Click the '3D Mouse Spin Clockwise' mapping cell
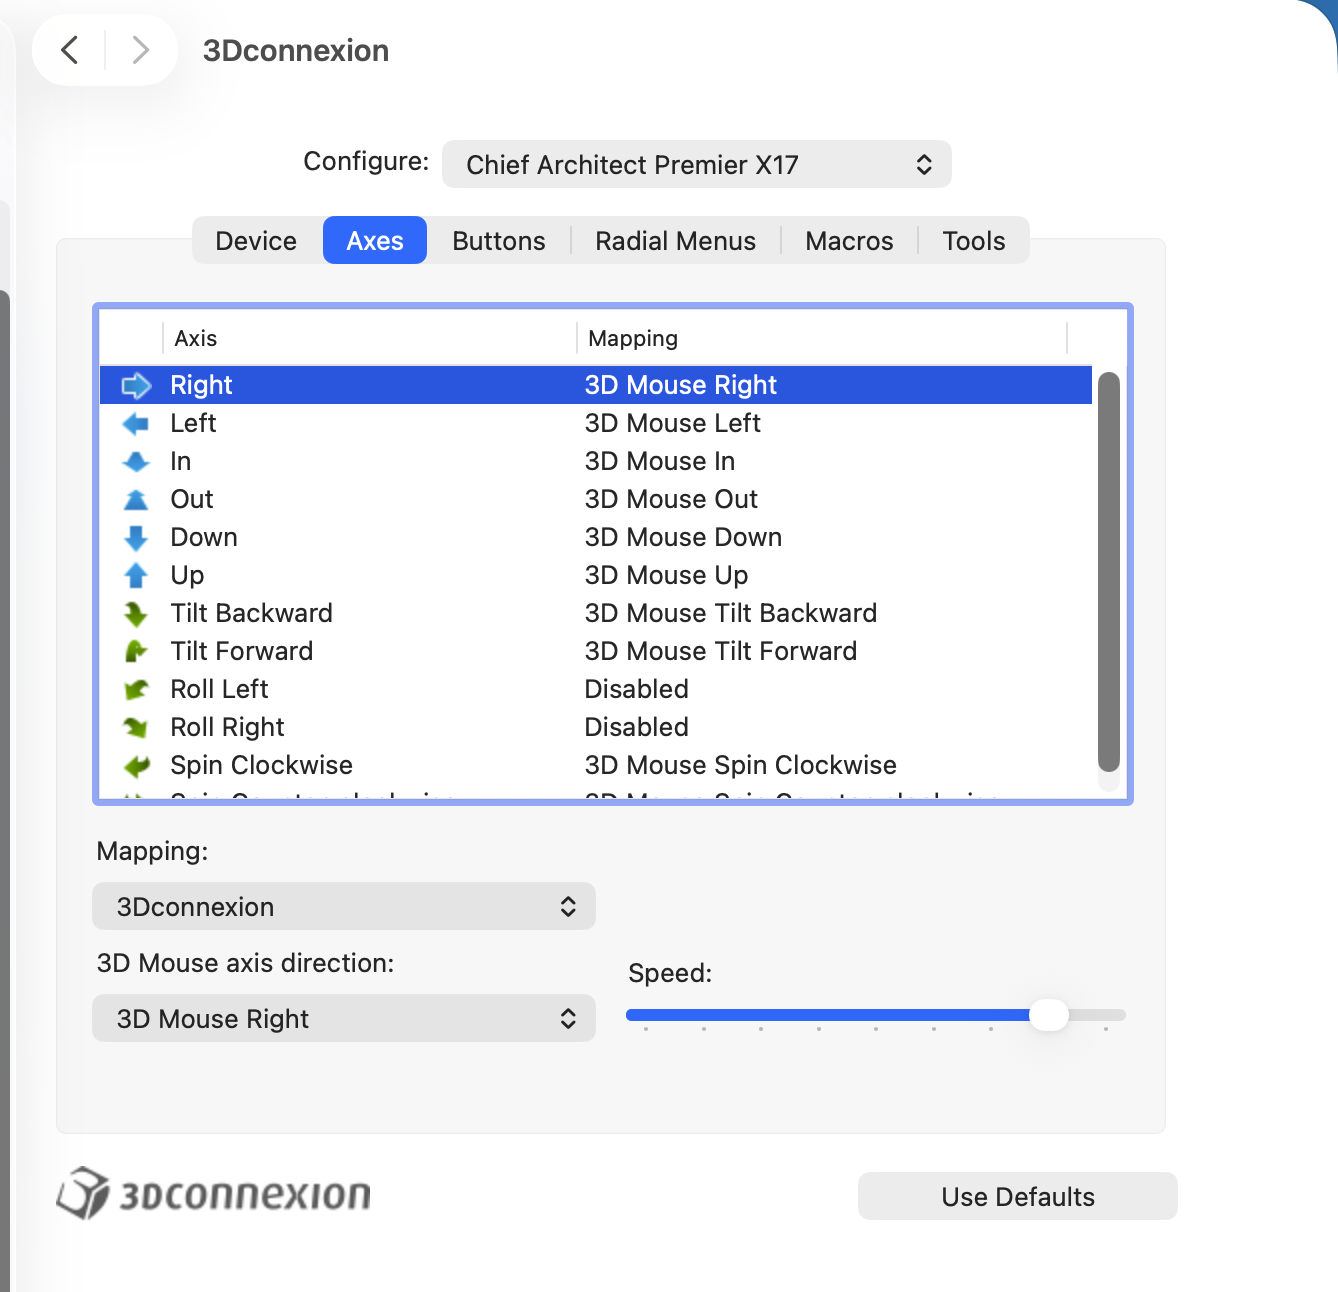 [x=741, y=765]
